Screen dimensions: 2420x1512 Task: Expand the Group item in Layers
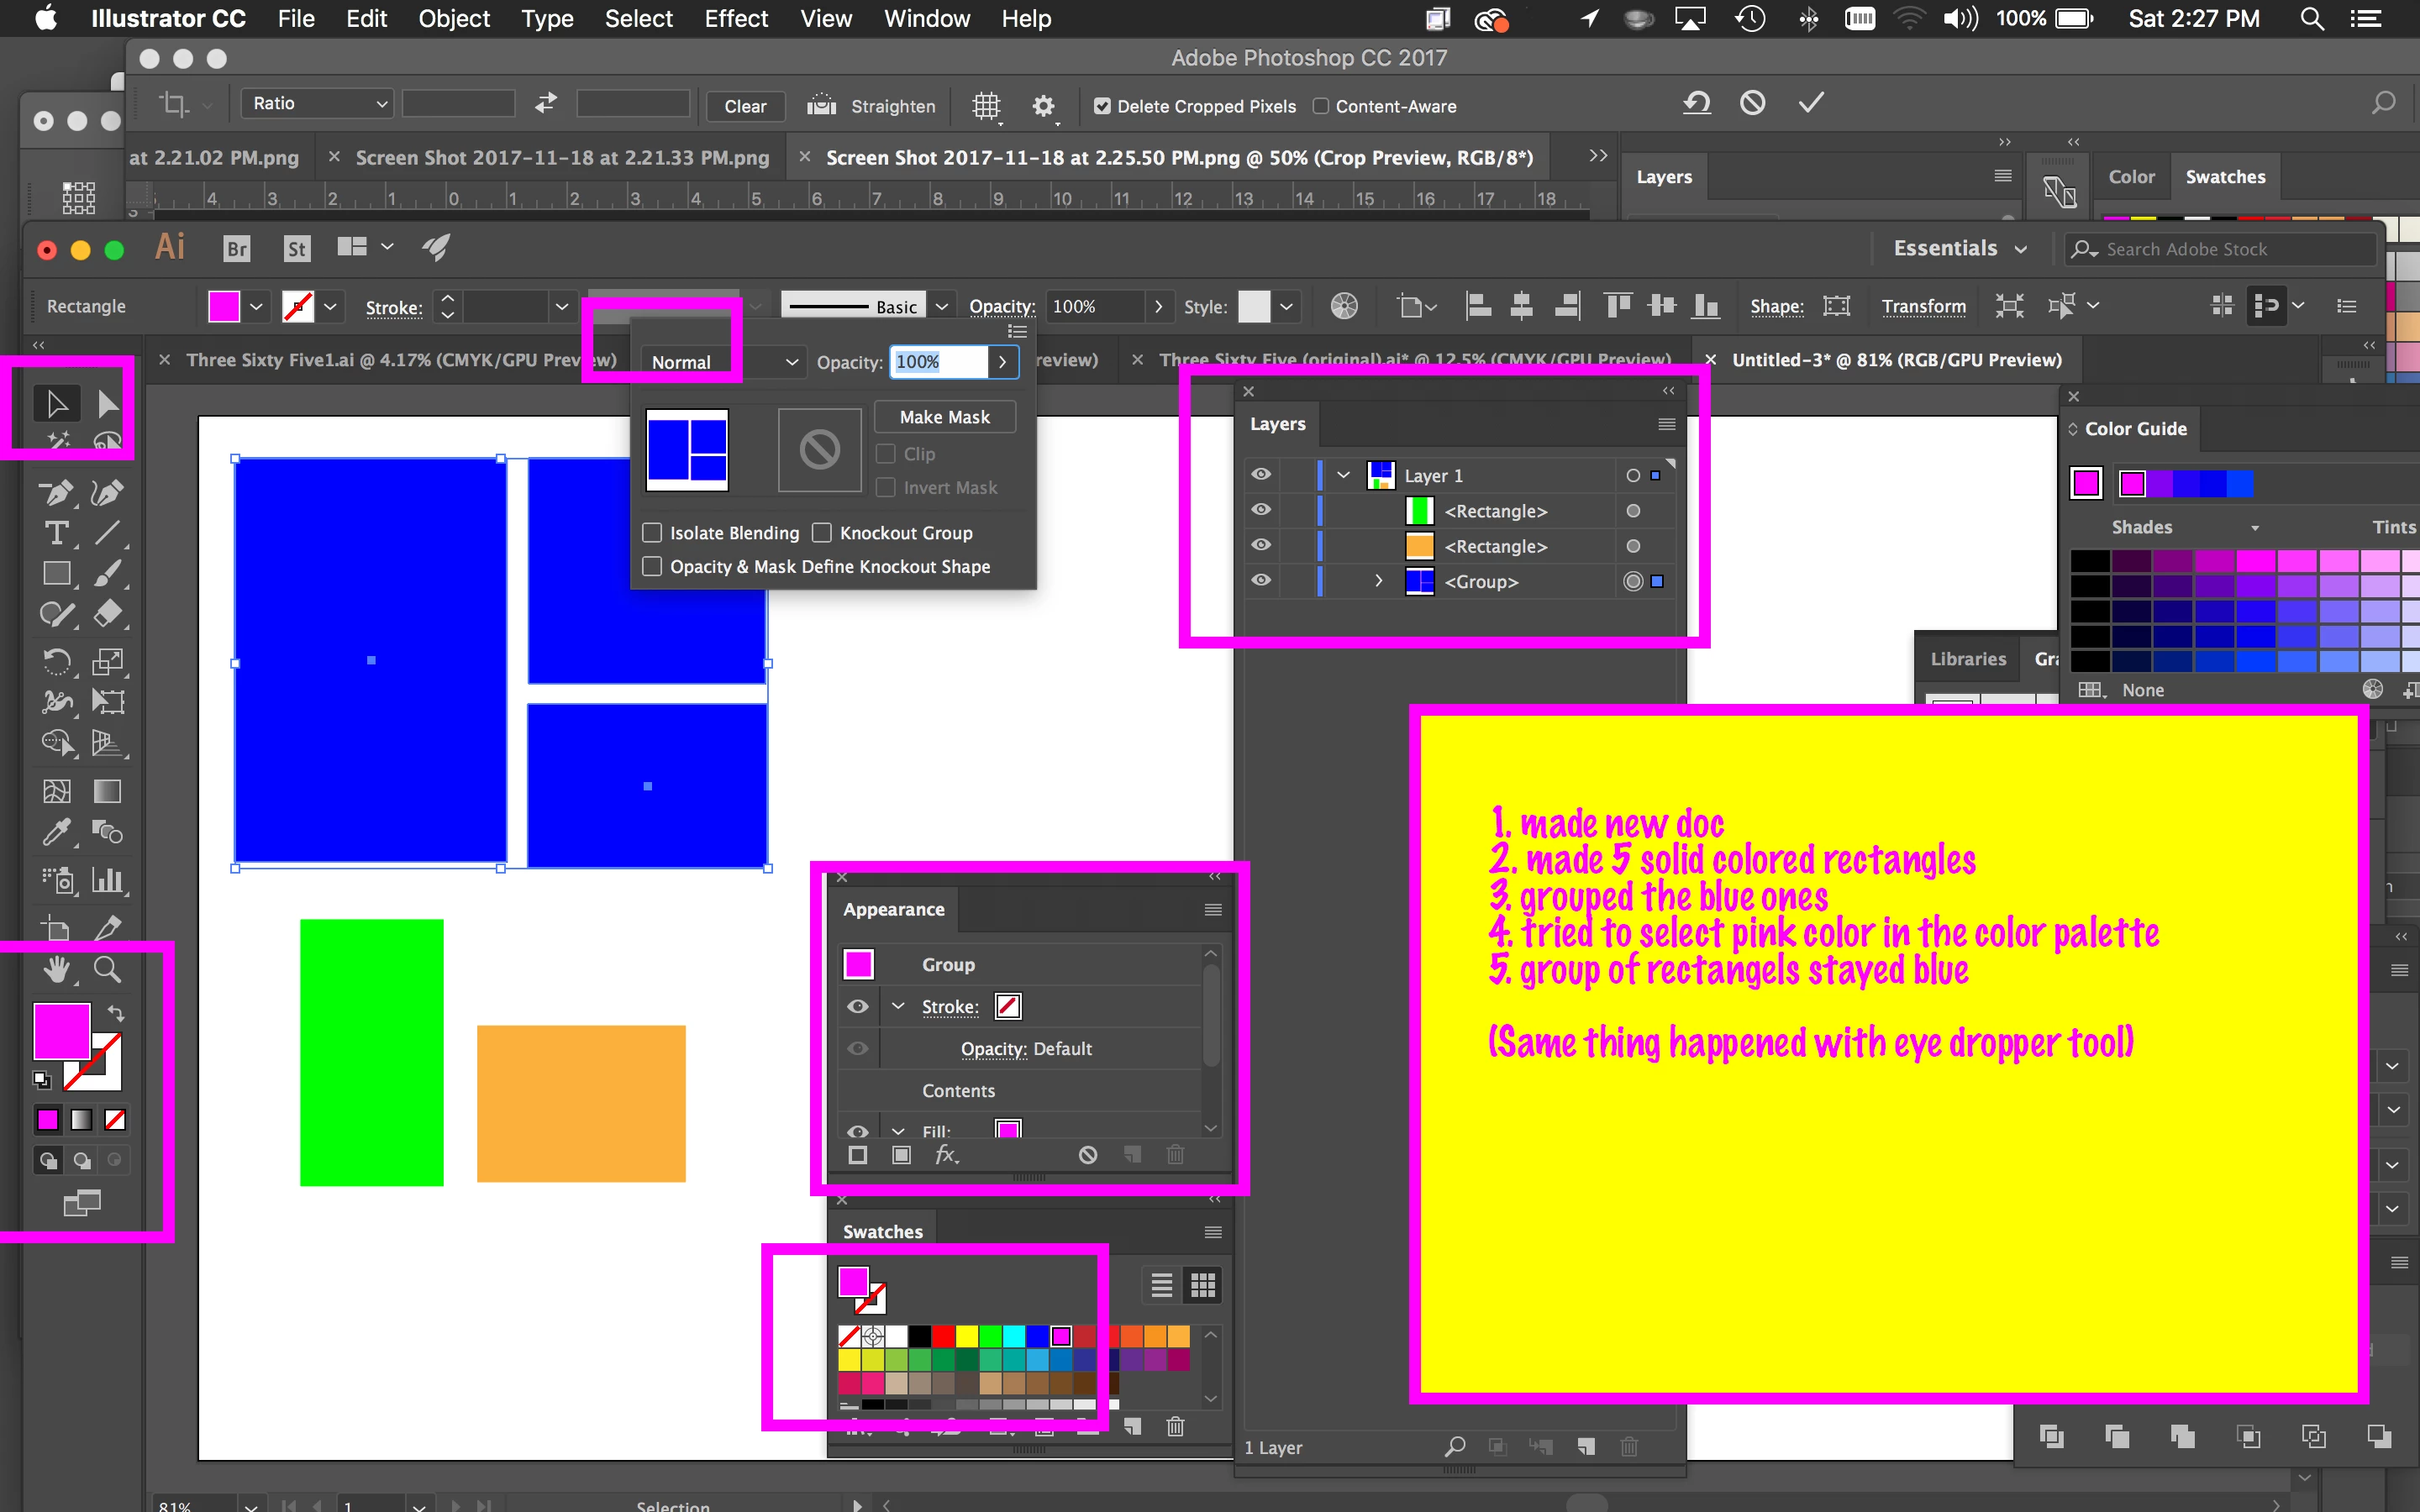[x=1378, y=580]
